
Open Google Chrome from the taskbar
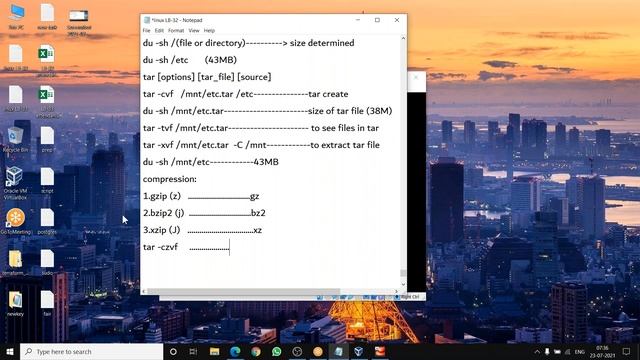click(256, 351)
